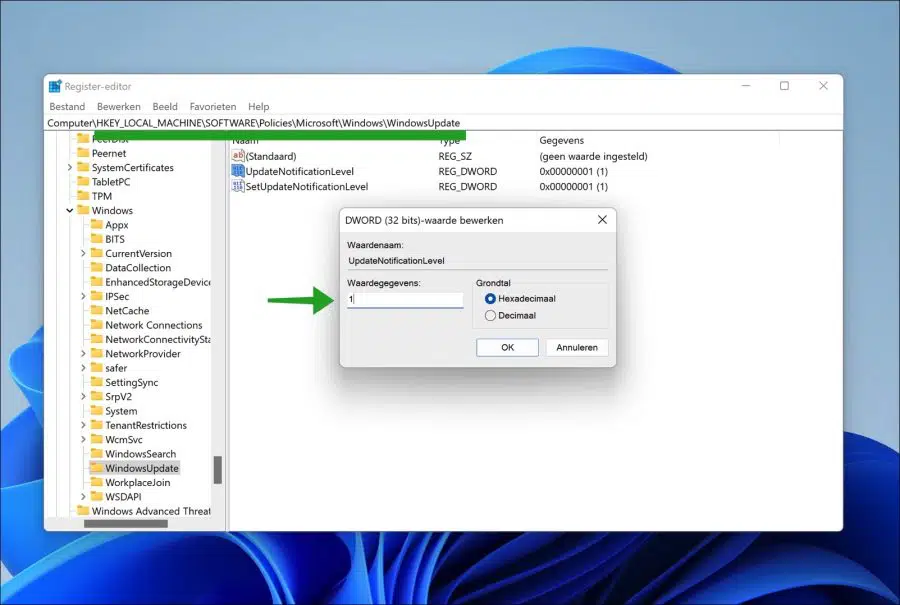
Task: Select the (Standaard) string value icon
Action: 238,156
